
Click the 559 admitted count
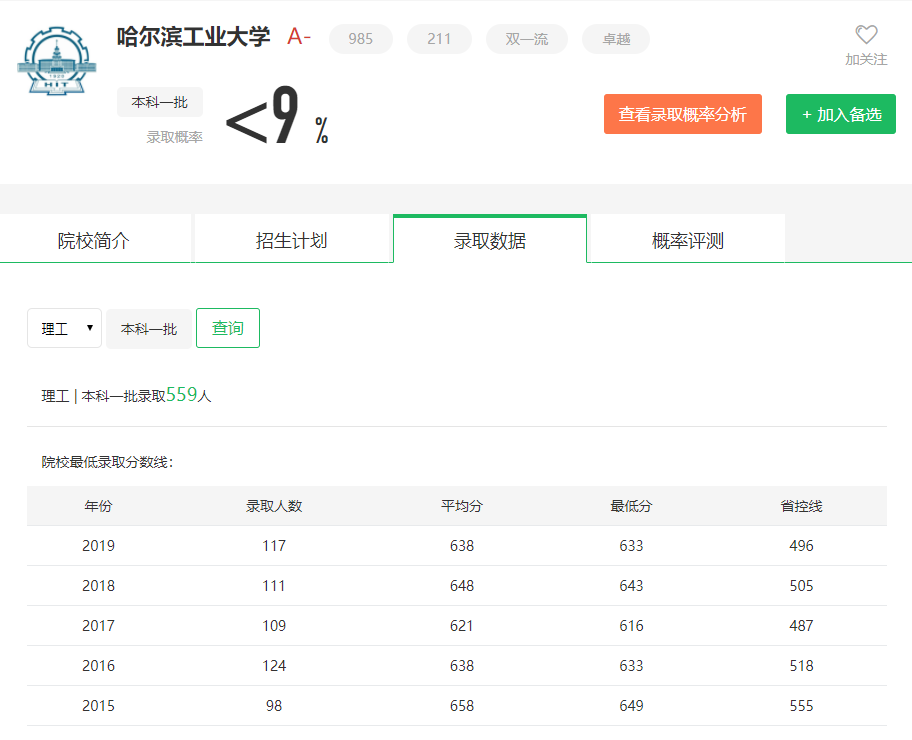181,394
